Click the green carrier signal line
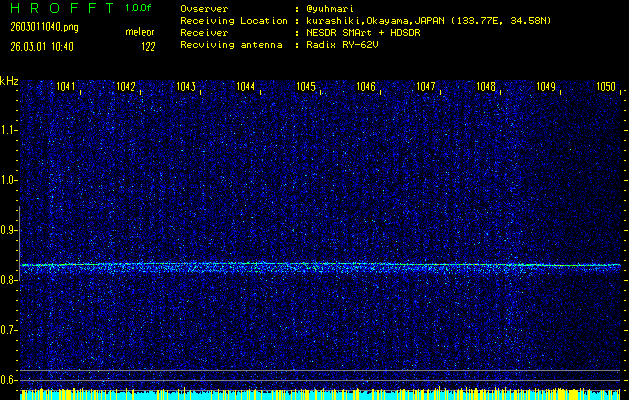629x400 pixels. (320, 265)
